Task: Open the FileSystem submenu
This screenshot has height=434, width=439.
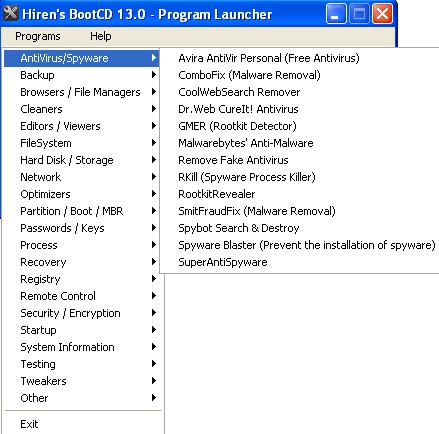Action: coord(81,143)
